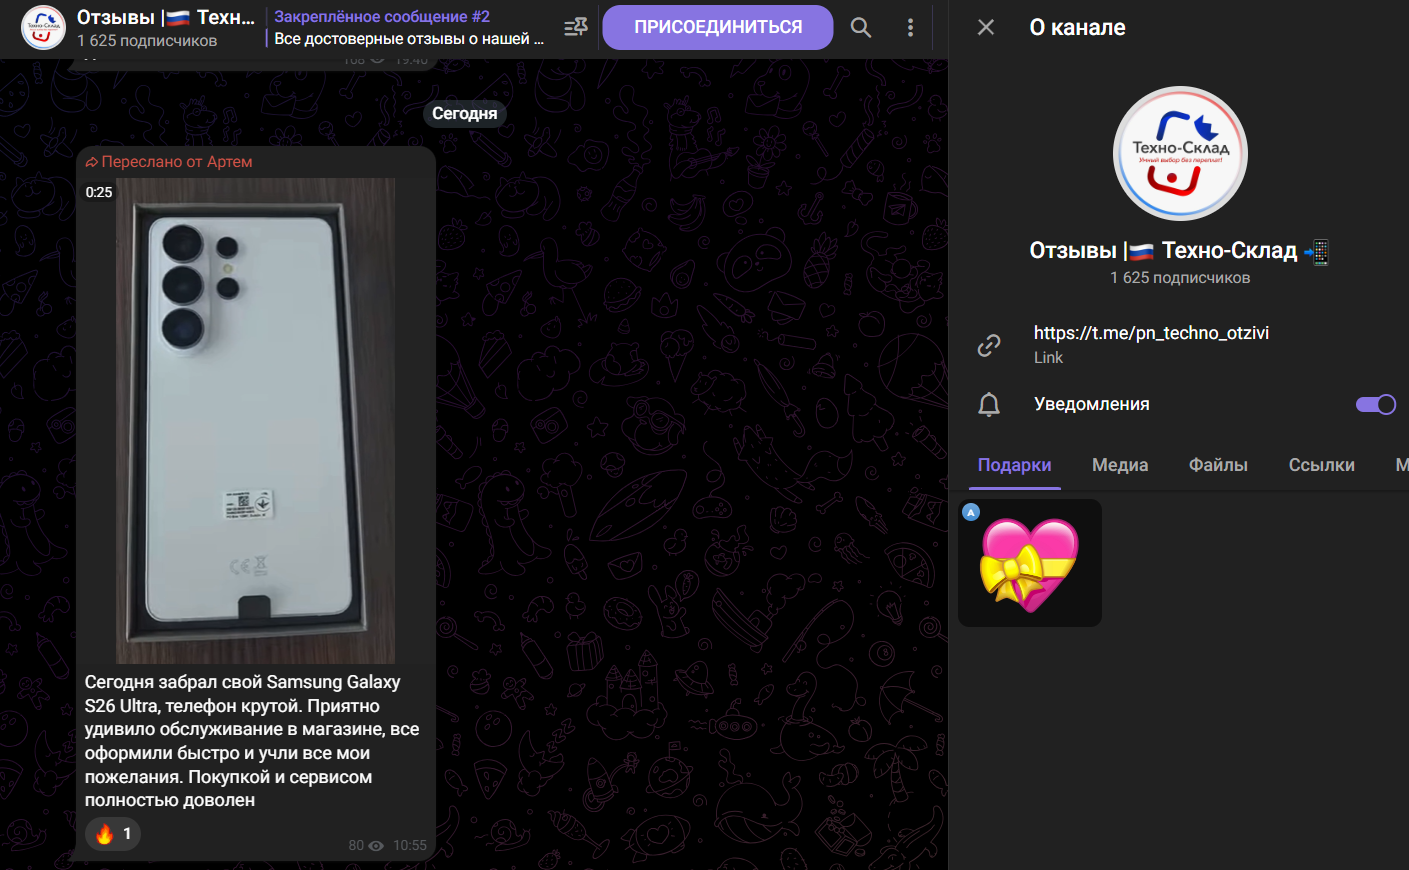Viewport: 1409px width, 870px height.
Task: Open the t.me/pn_techno_otzivi channel link
Action: [1151, 333]
